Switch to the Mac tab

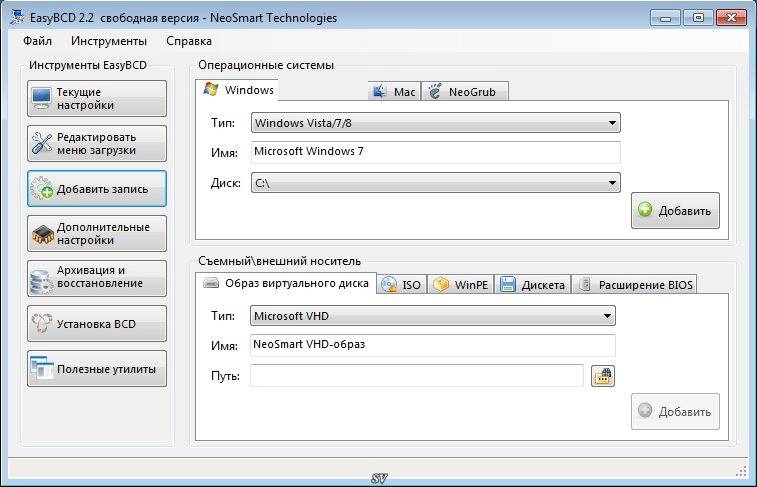(394, 91)
